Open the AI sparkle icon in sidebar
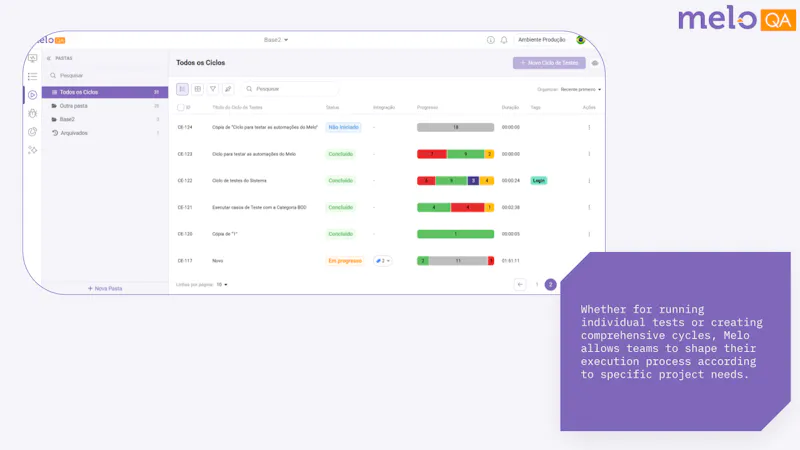 (x=33, y=150)
